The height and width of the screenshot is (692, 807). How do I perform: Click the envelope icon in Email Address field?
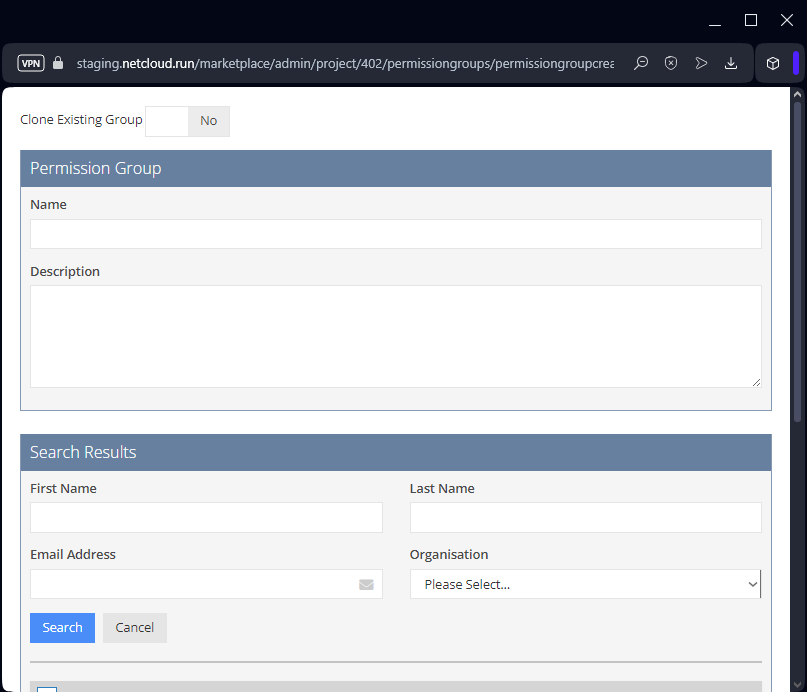click(x=366, y=585)
